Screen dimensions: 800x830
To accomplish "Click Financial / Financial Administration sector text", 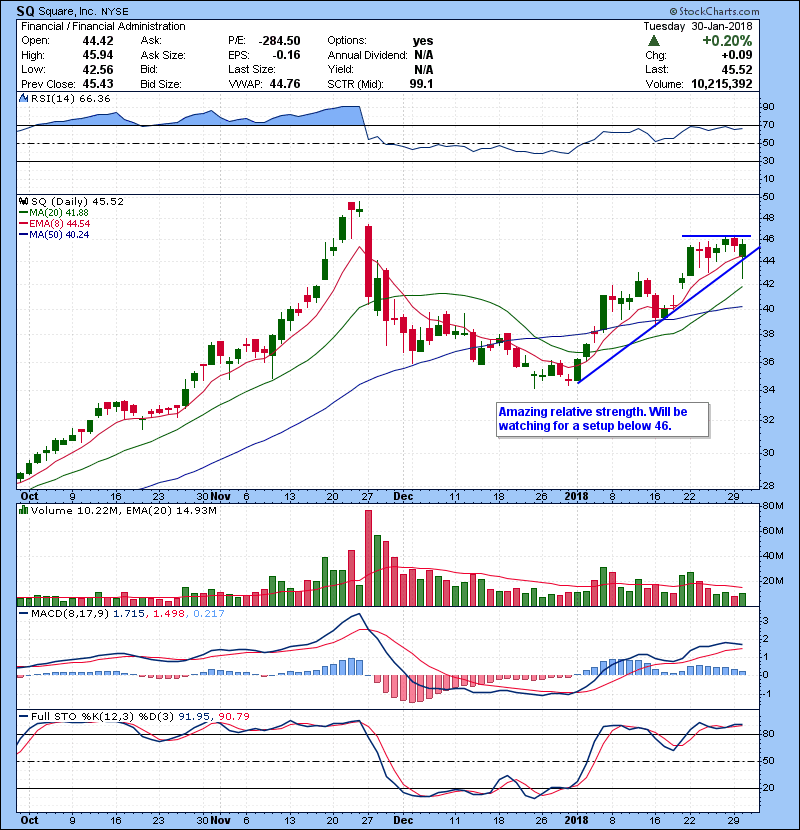I will coord(103,26).
